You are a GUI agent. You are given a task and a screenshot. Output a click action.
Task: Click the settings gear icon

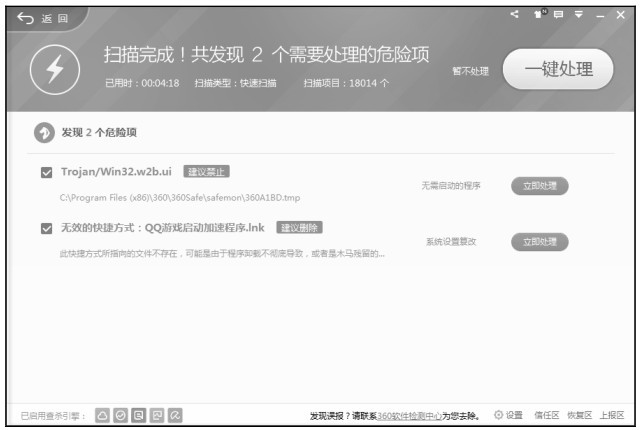(x=498, y=415)
